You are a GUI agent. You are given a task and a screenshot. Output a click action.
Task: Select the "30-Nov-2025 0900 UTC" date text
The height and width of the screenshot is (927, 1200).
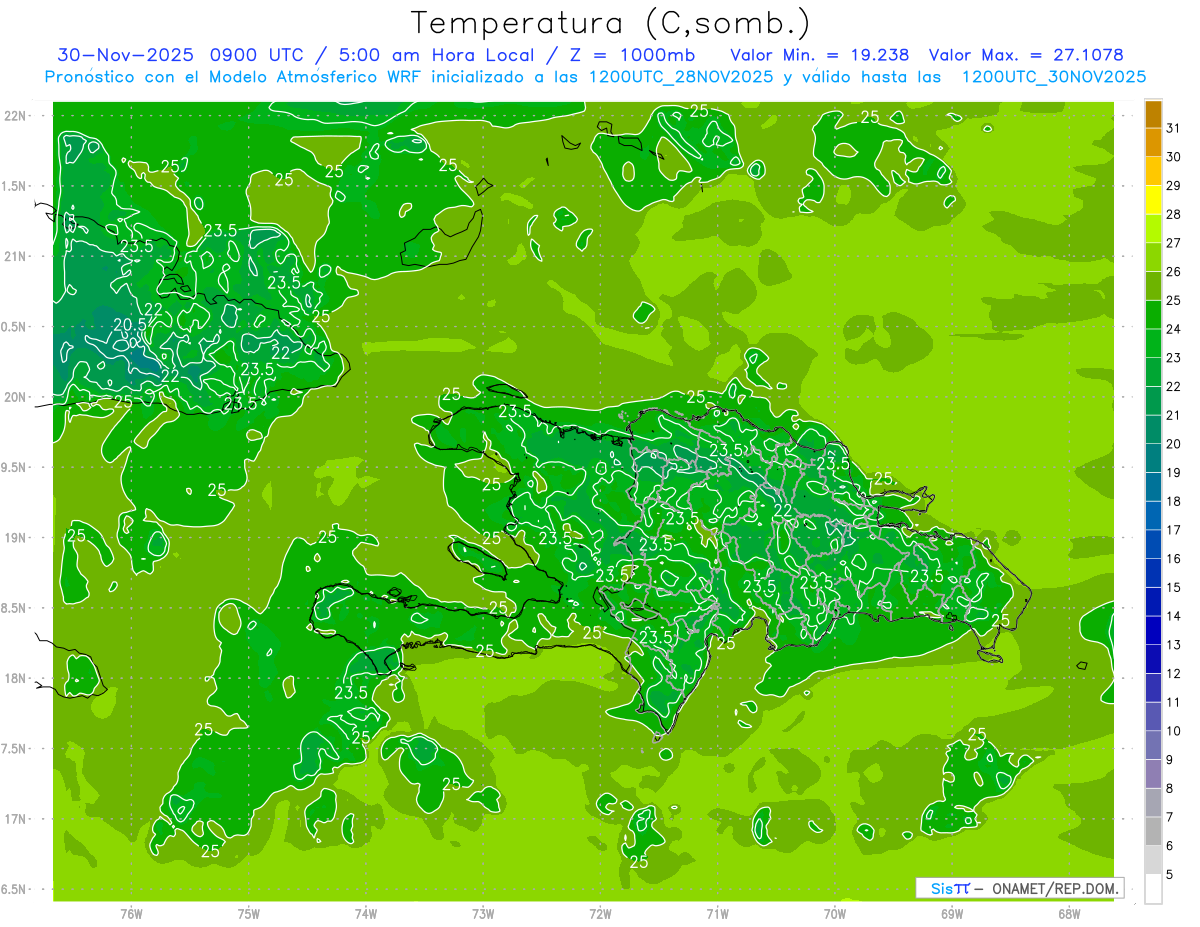178,55
